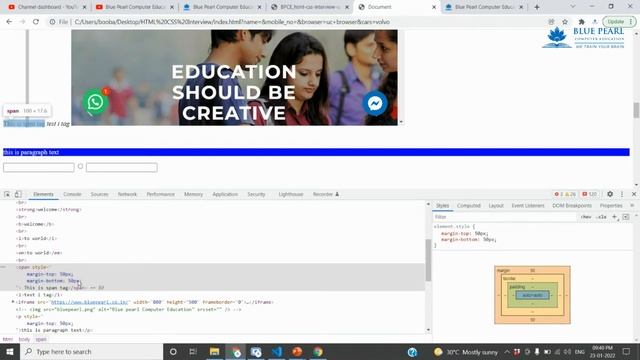Focus the Windows taskbar search box

(91, 351)
